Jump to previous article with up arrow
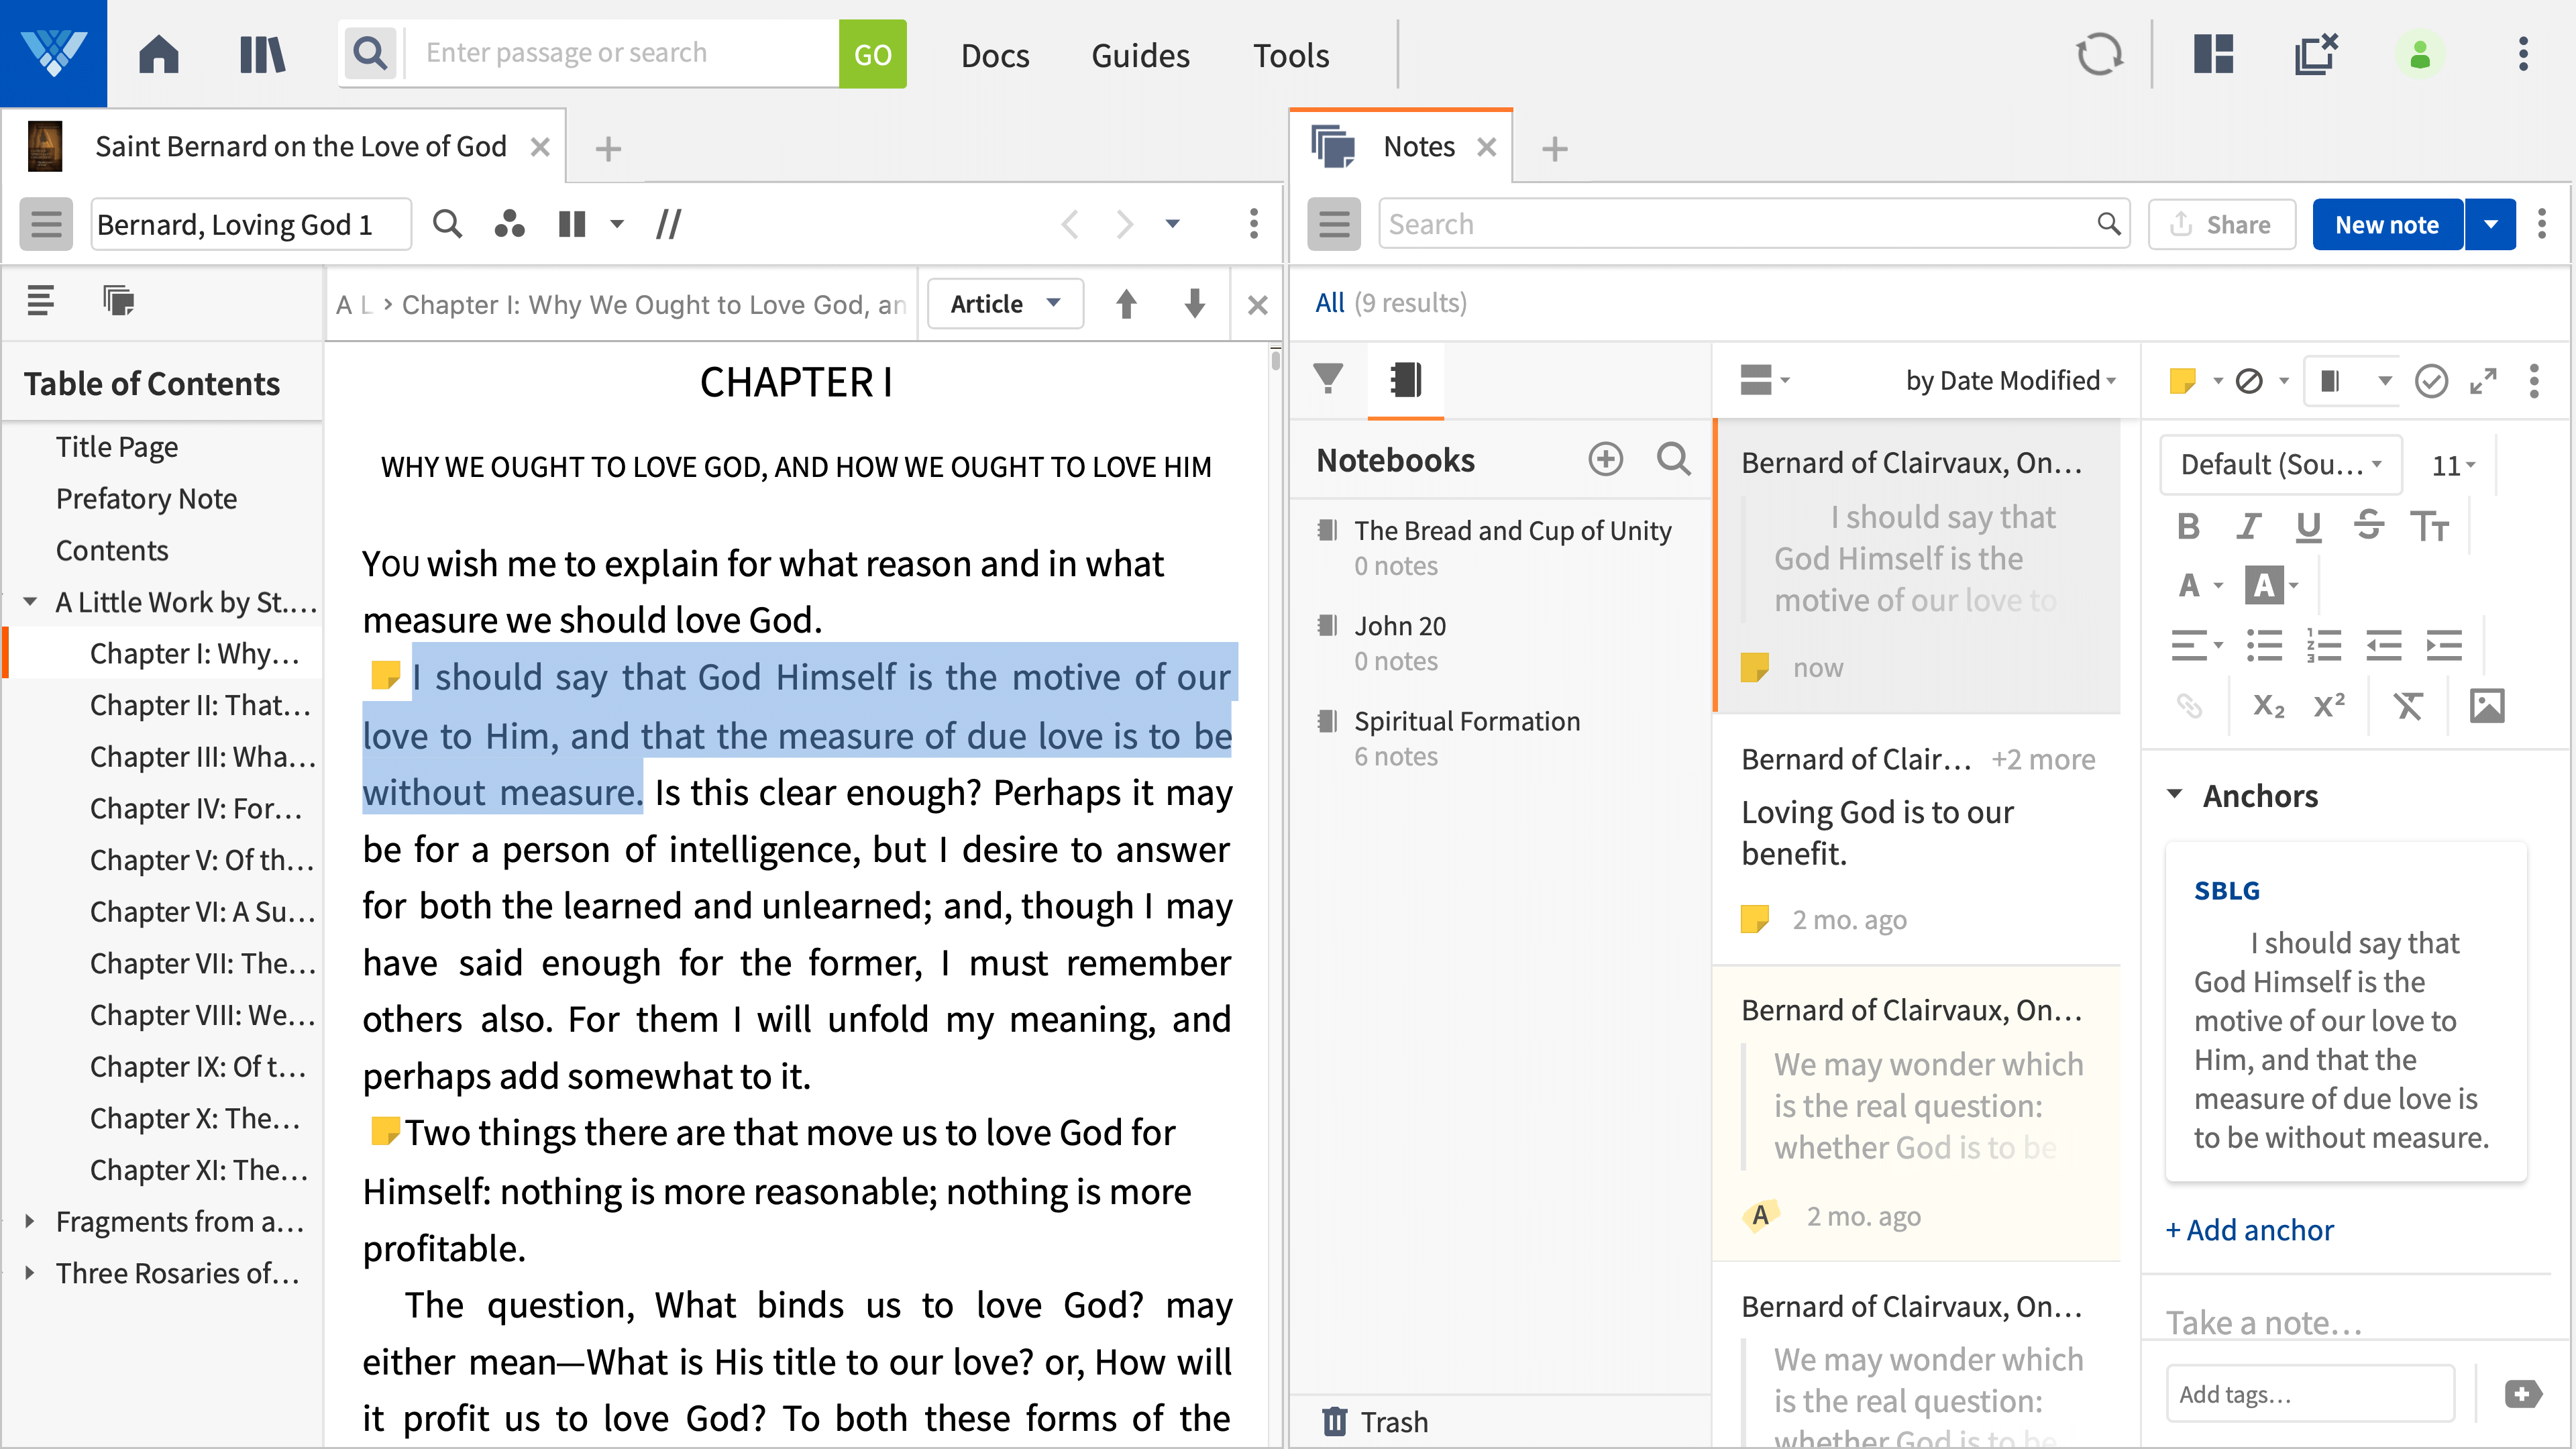The width and height of the screenshot is (2576, 1449). coord(1126,304)
